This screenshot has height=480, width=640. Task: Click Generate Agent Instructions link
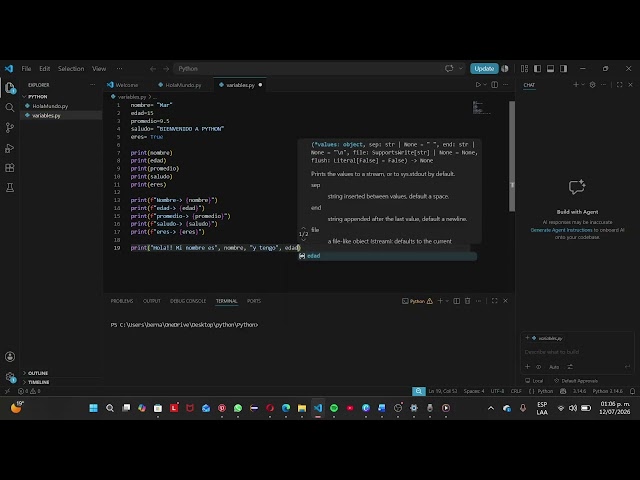click(x=561, y=230)
